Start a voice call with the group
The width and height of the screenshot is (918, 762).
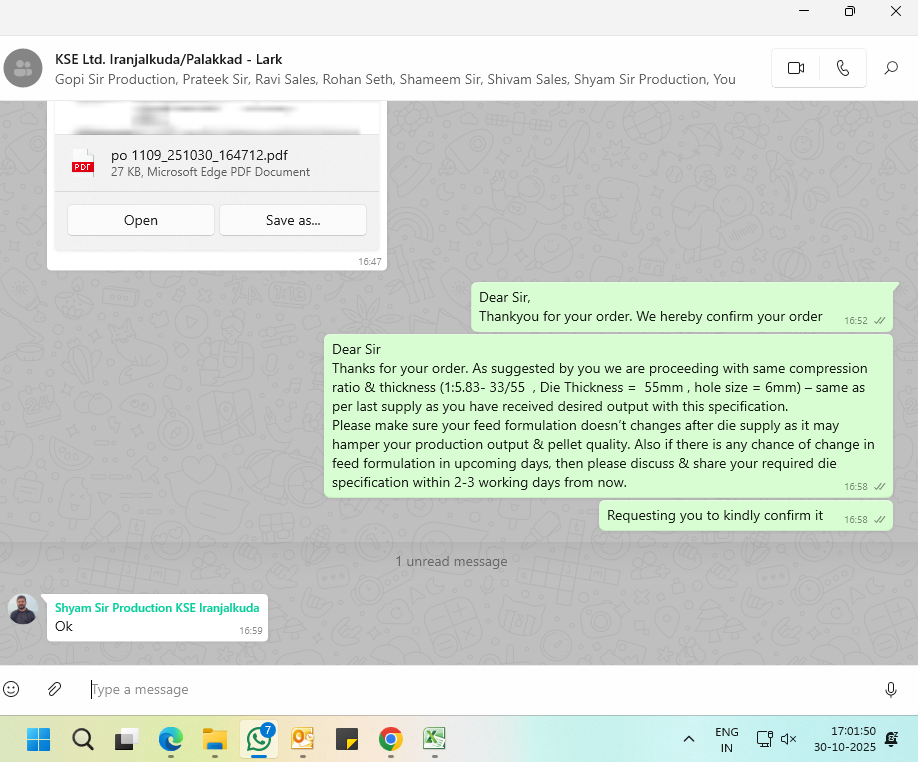pyautogui.click(x=842, y=68)
